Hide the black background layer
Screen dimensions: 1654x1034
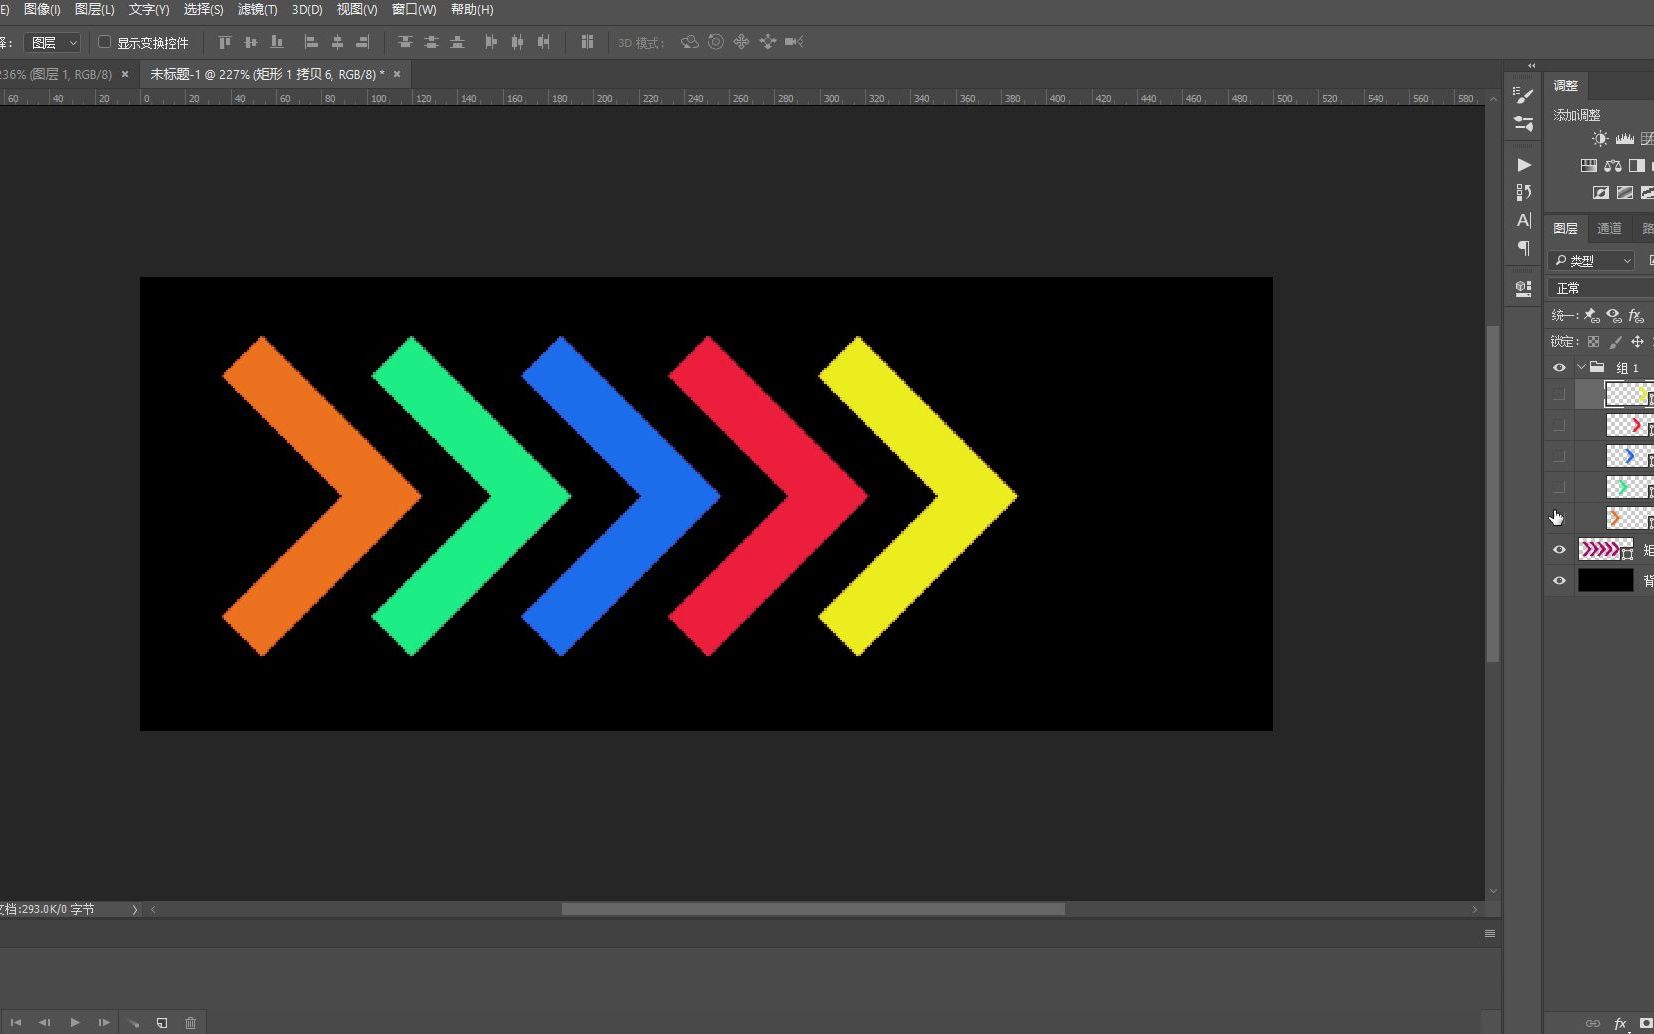tap(1559, 580)
